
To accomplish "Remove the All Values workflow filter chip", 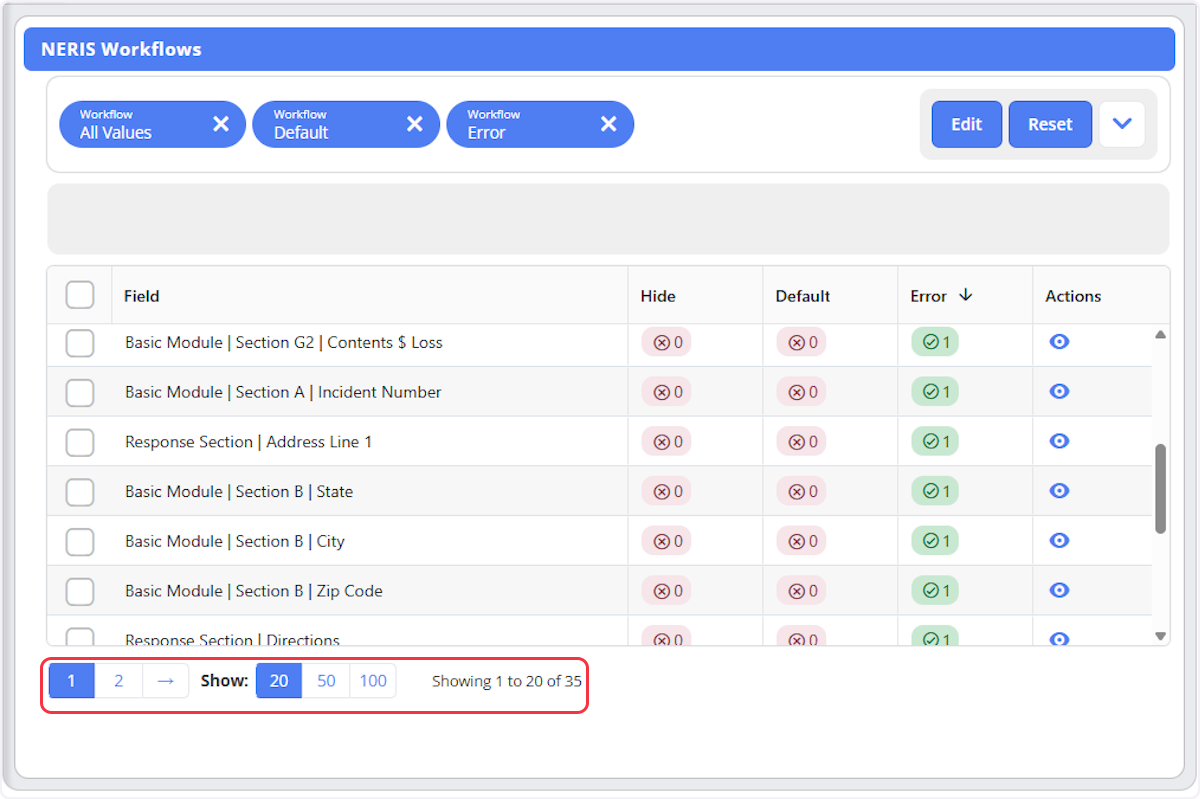I will click(x=221, y=124).
